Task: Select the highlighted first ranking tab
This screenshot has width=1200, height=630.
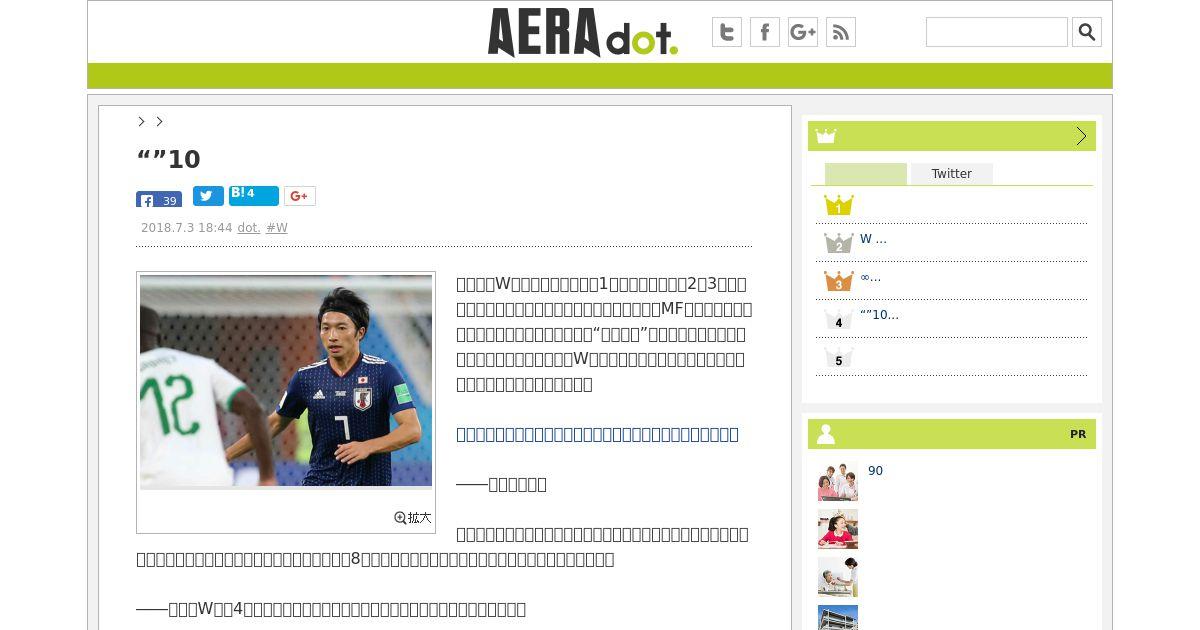Action: click(866, 174)
